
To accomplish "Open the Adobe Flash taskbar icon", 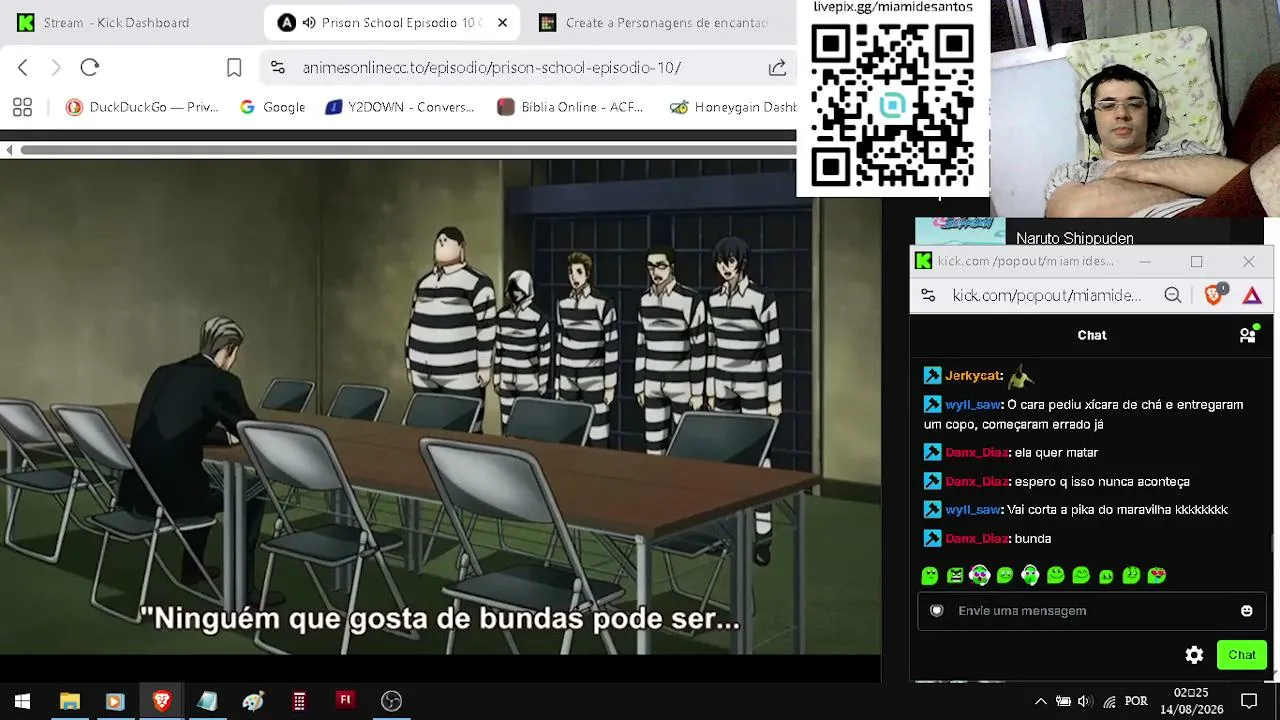I will coord(345,701).
